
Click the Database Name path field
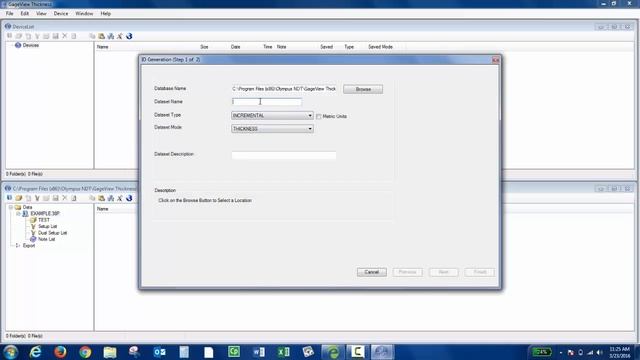point(284,89)
